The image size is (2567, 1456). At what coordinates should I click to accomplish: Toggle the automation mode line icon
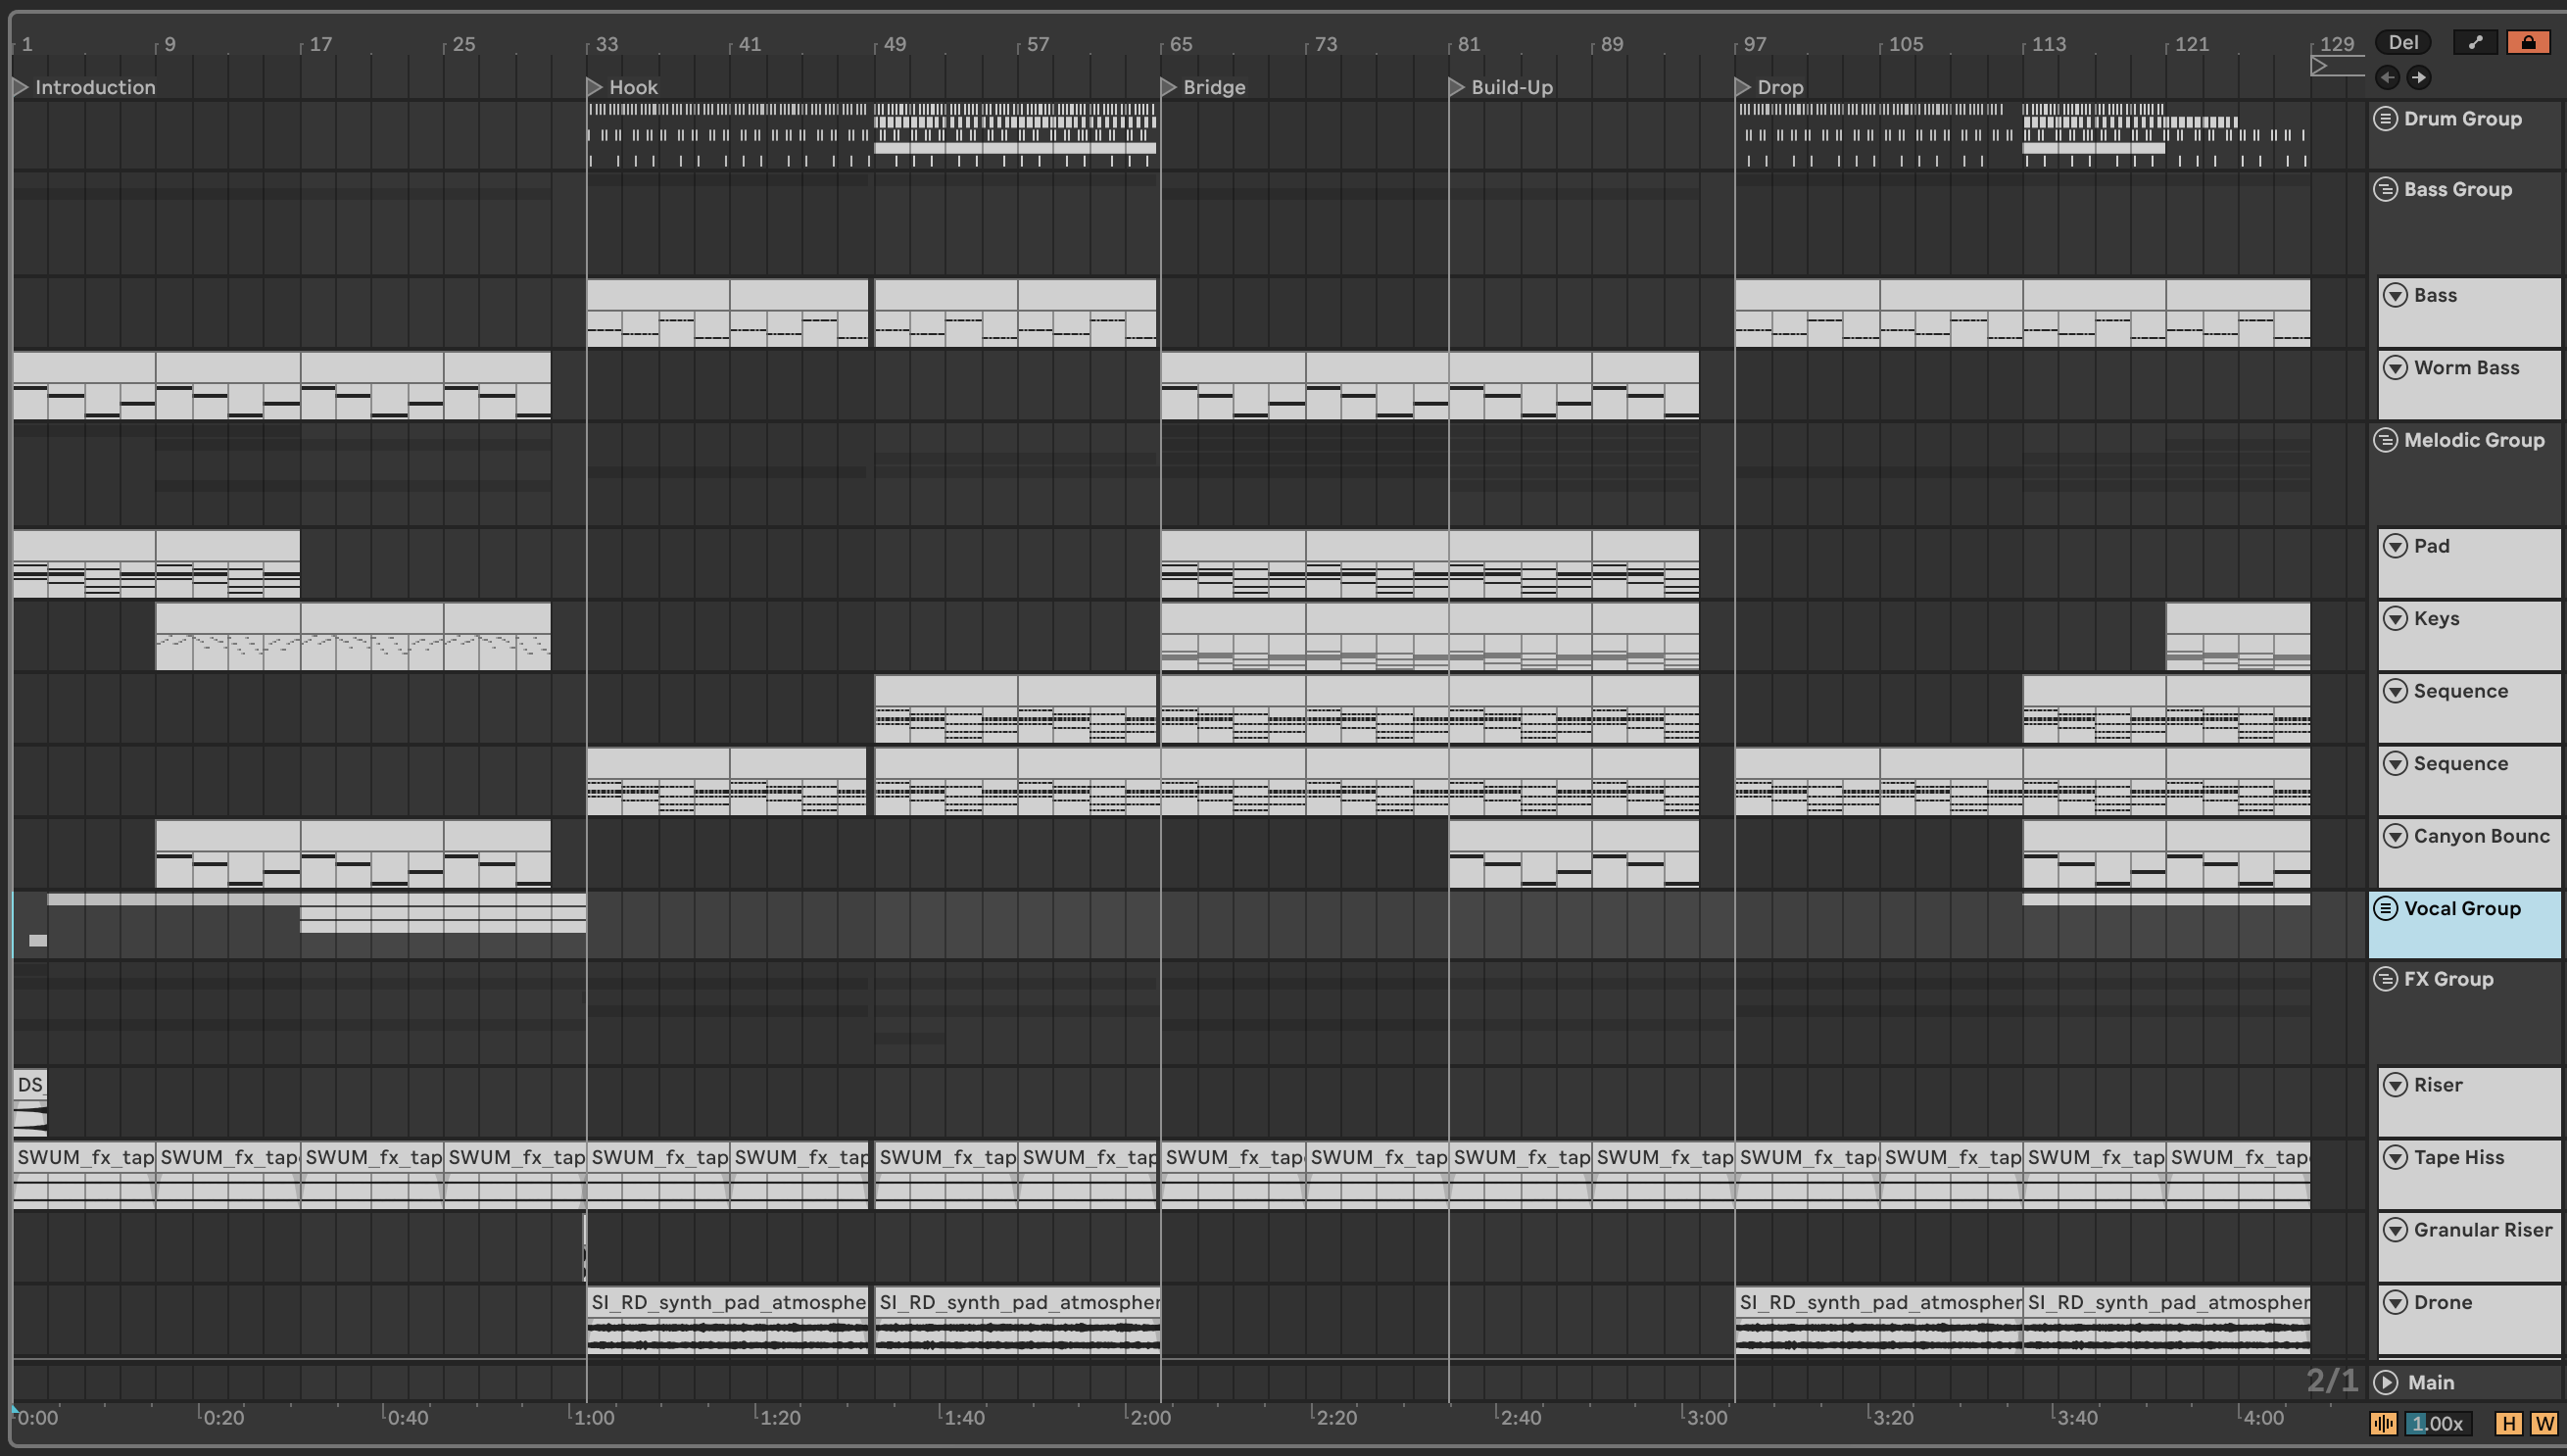click(2475, 42)
